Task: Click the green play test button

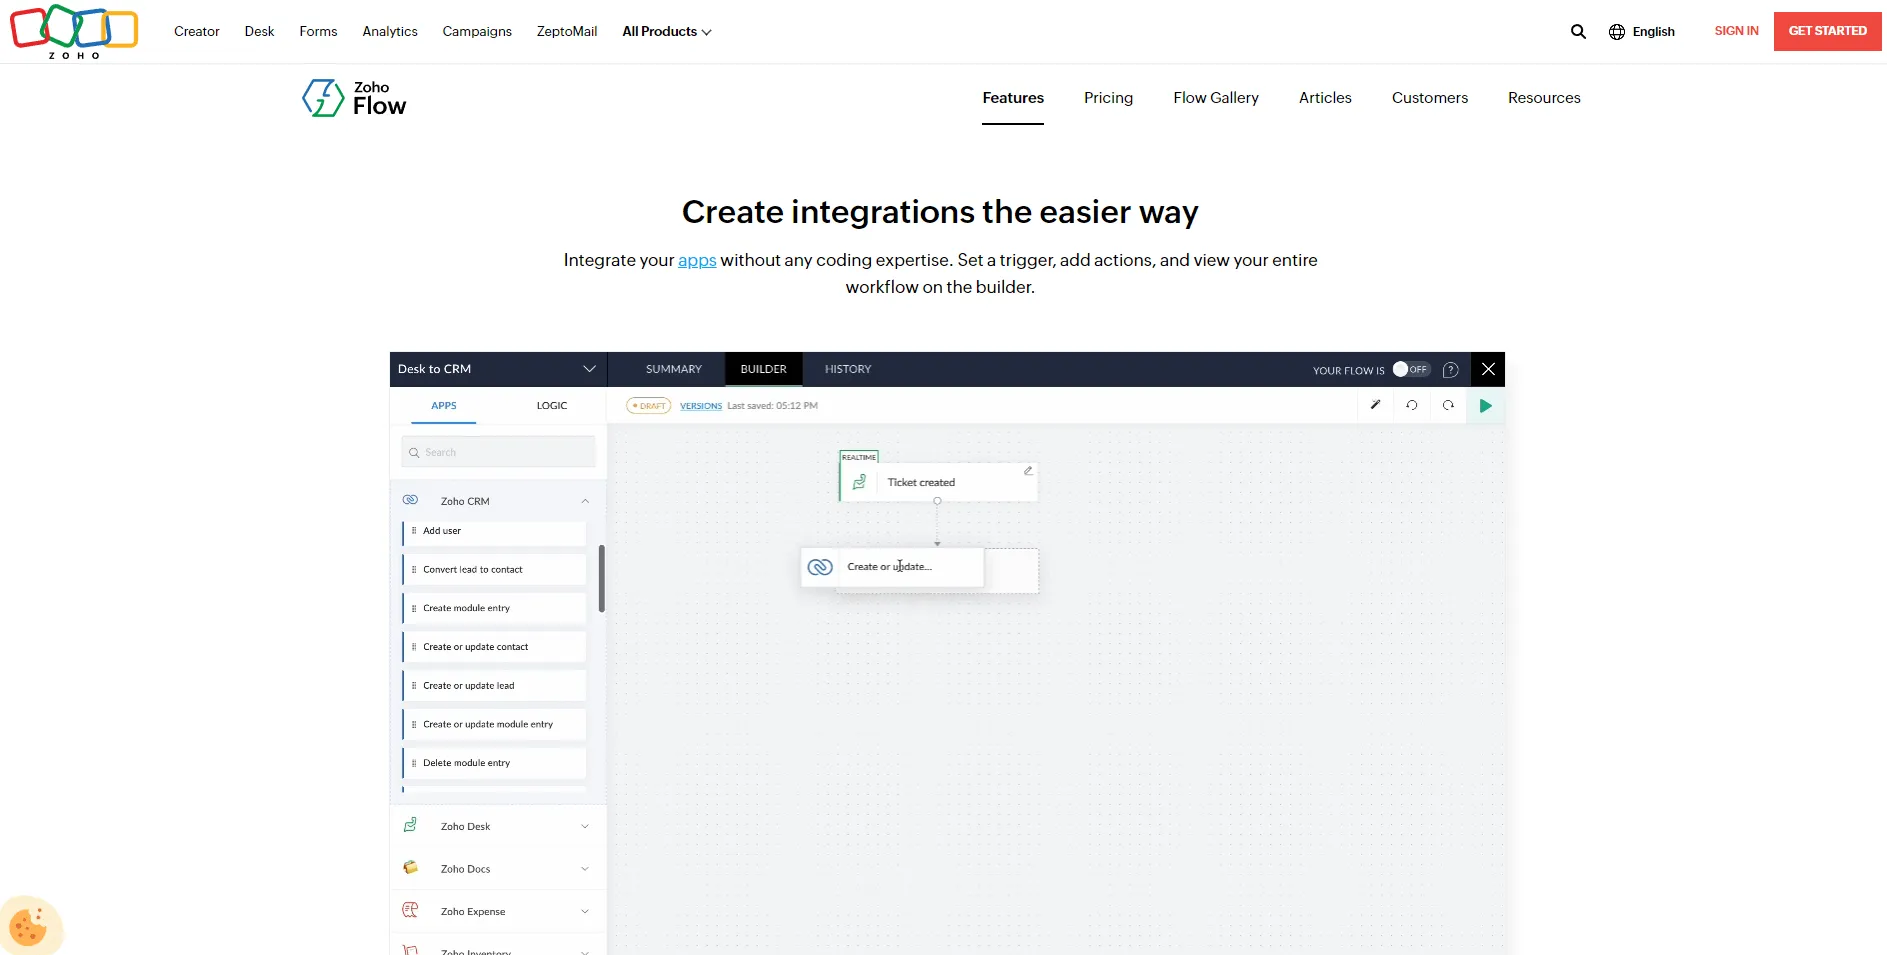Action: pyautogui.click(x=1485, y=405)
